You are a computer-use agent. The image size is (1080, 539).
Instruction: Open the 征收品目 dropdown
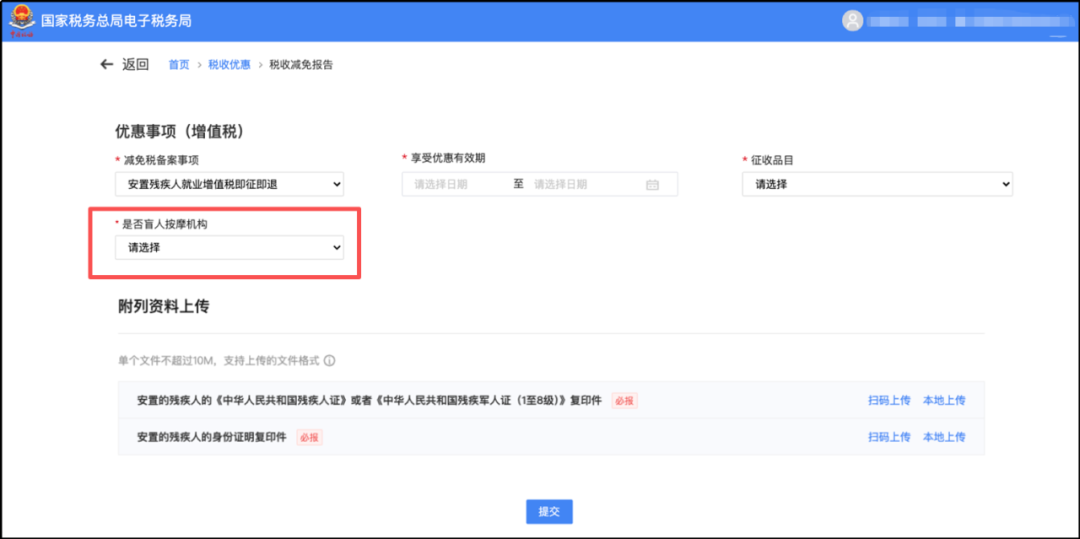tap(876, 184)
